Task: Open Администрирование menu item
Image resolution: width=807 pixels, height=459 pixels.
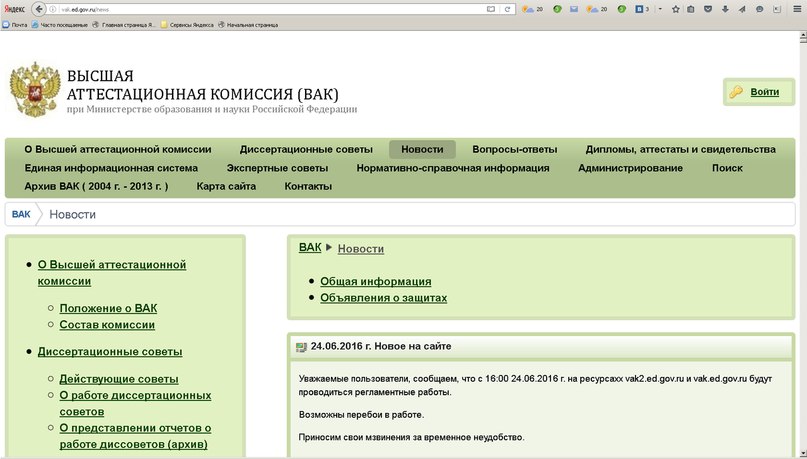Action: coord(630,168)
